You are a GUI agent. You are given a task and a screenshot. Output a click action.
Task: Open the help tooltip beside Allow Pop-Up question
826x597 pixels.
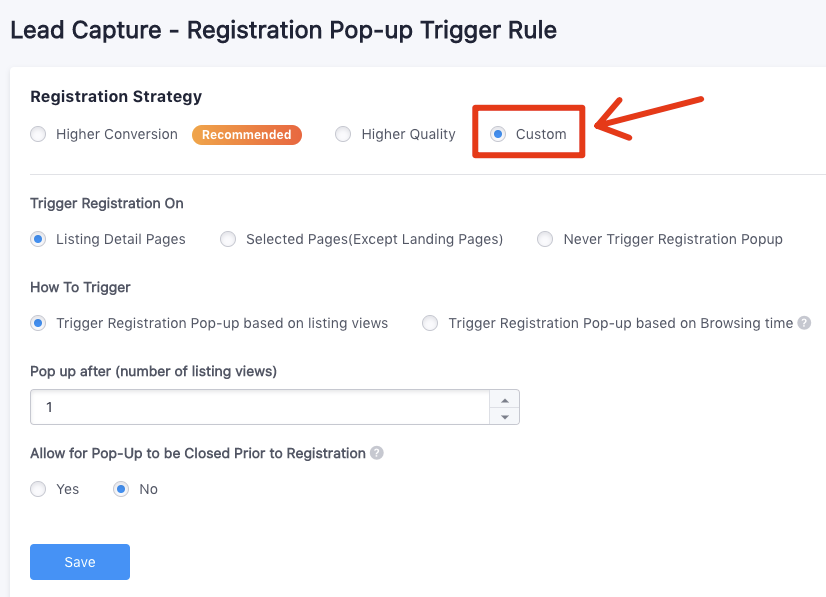pyautogui.click(x=376, y=453)
